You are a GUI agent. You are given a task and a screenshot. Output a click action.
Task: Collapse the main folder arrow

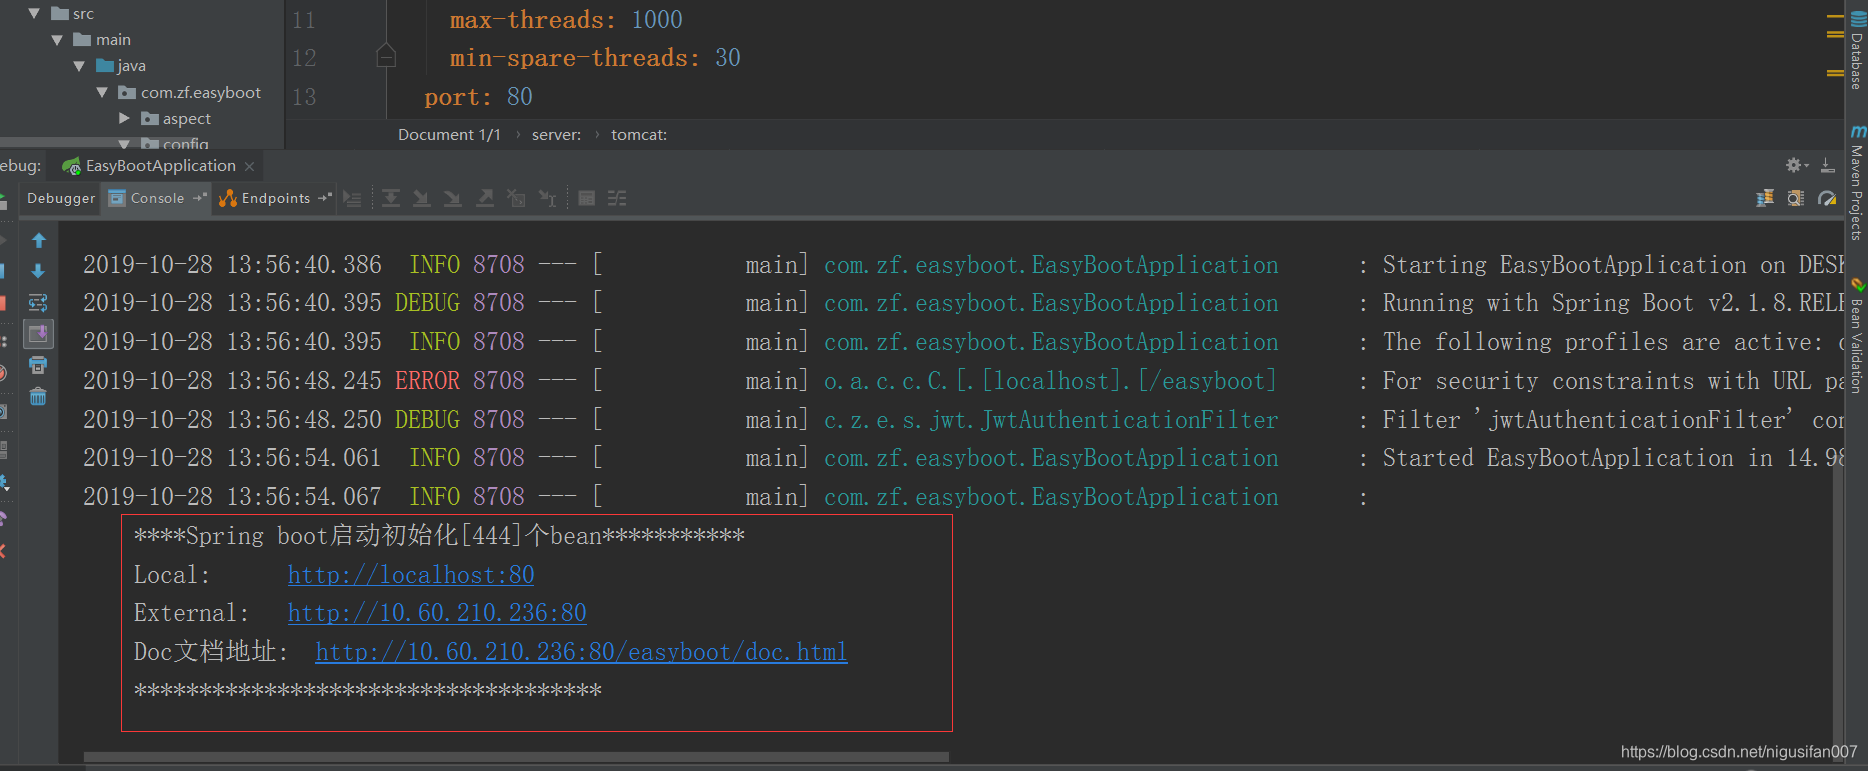click(57, 39)
